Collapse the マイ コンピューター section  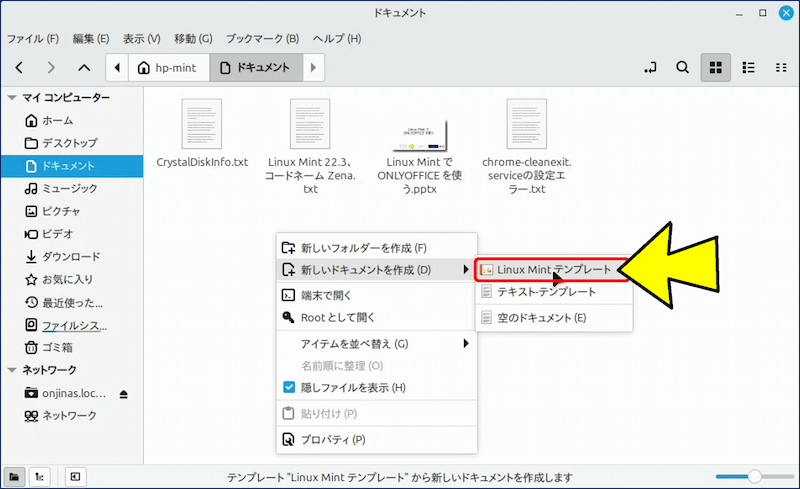coord(12,97)
